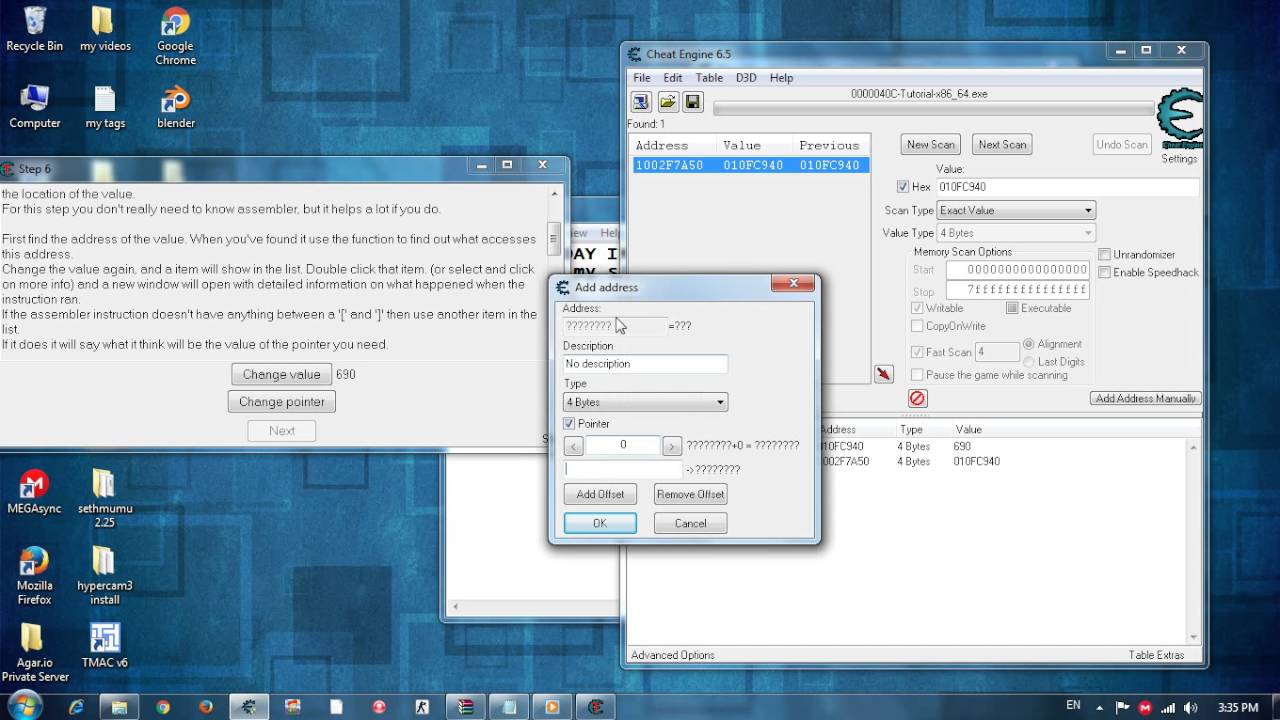This screenshot has width=1280, height=720.
Task: Open Internet Explorer from the taskbar
Action: point(76,706)
